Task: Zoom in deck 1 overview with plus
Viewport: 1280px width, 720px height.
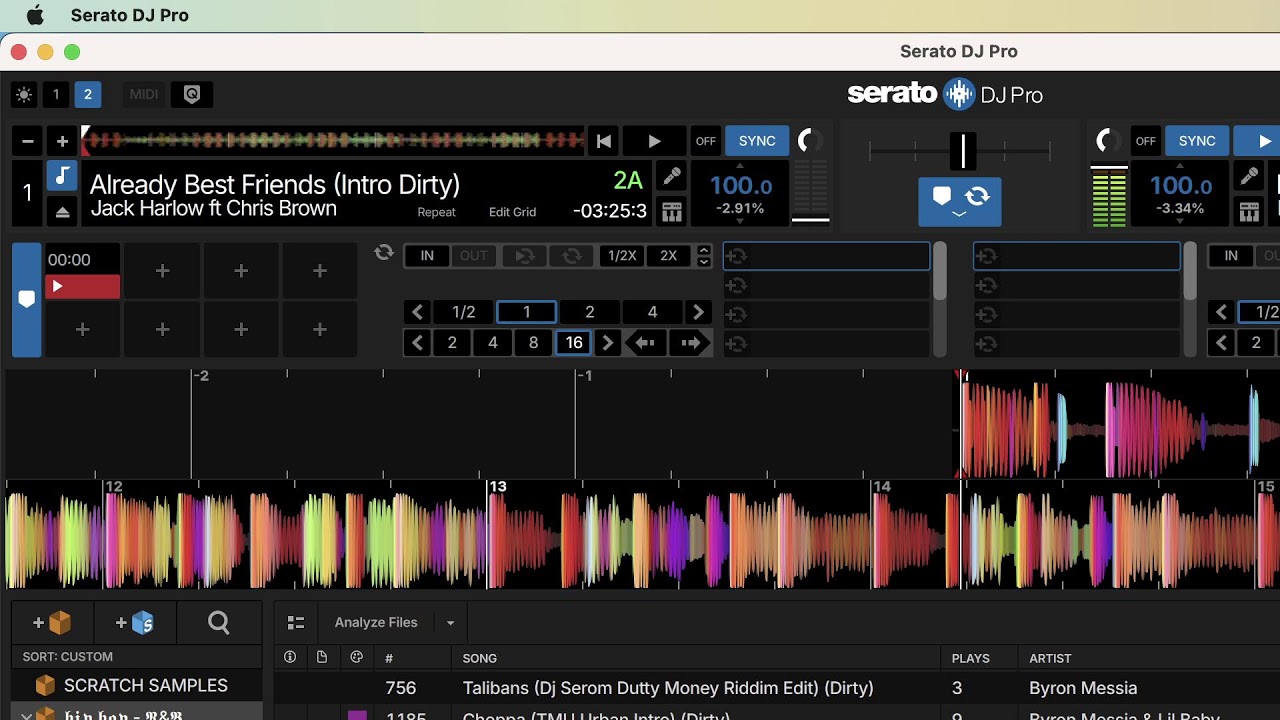Action: point(62,142)
